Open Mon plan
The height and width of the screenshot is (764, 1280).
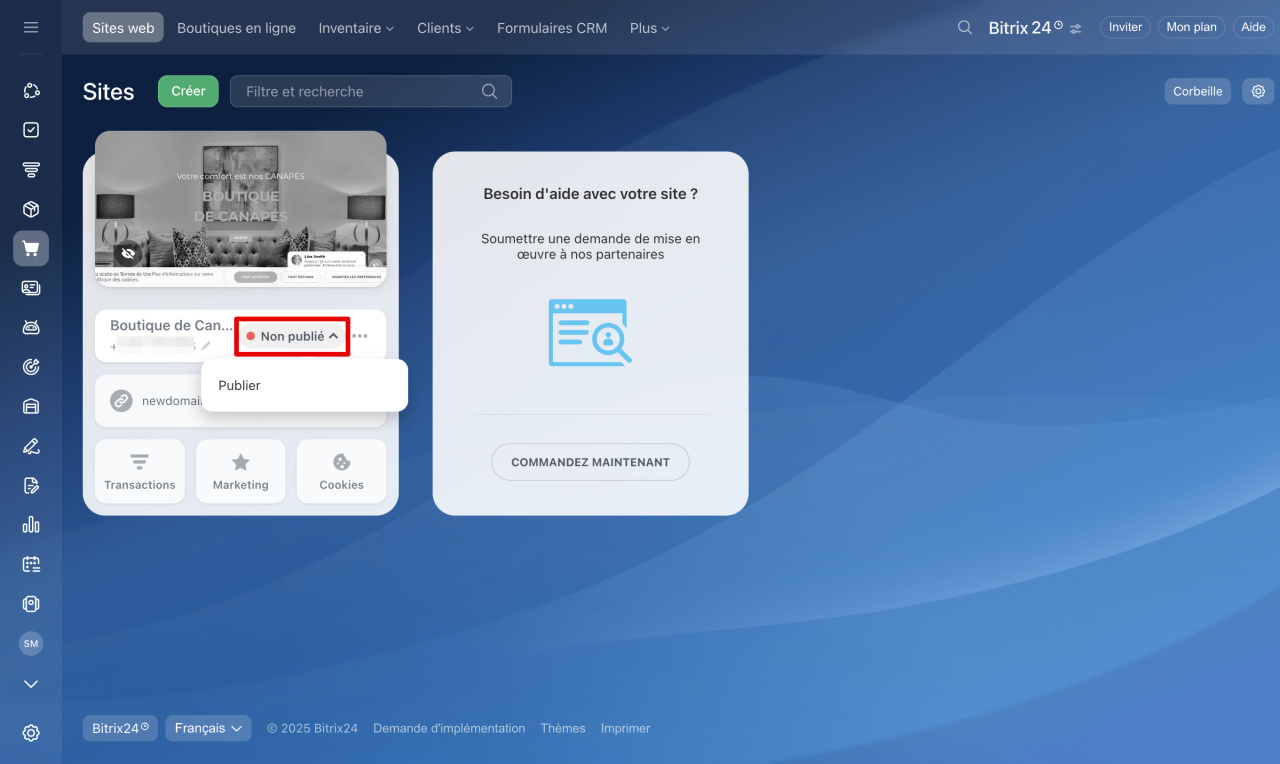[x=1191, y=28]
